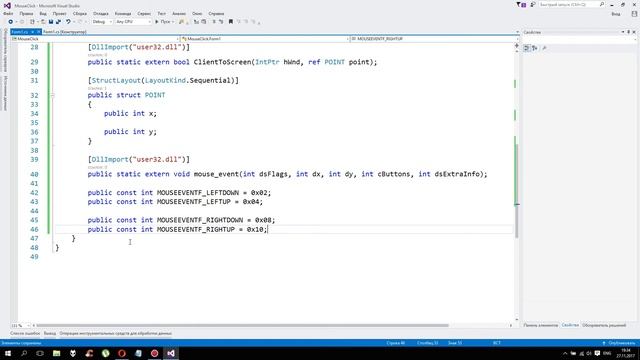
Task: Open the Правка menu
Action: click(x=26, y=13)
